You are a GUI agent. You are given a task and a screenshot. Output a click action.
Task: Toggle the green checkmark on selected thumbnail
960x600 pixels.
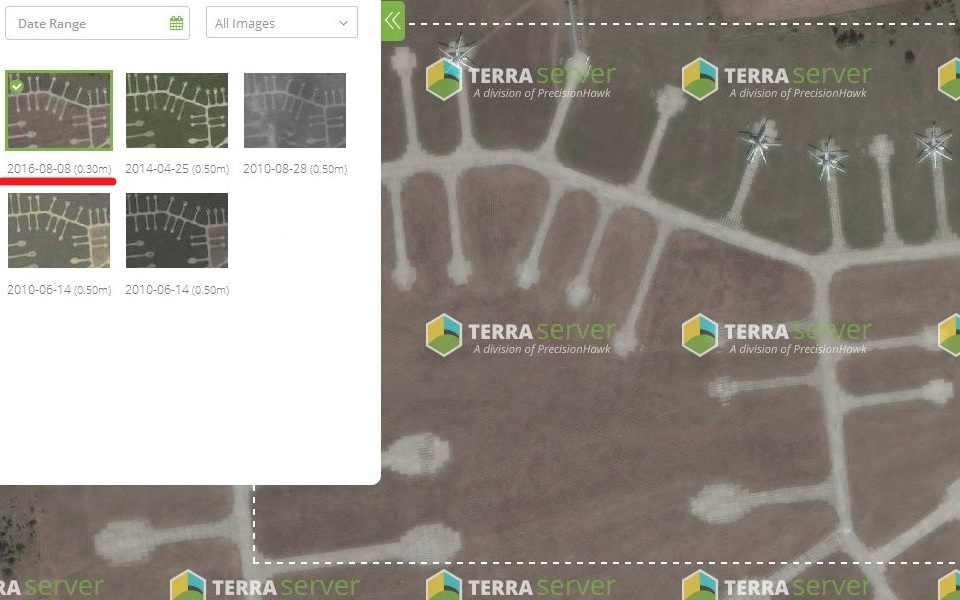pyautogui.click(x=17, y=86)
